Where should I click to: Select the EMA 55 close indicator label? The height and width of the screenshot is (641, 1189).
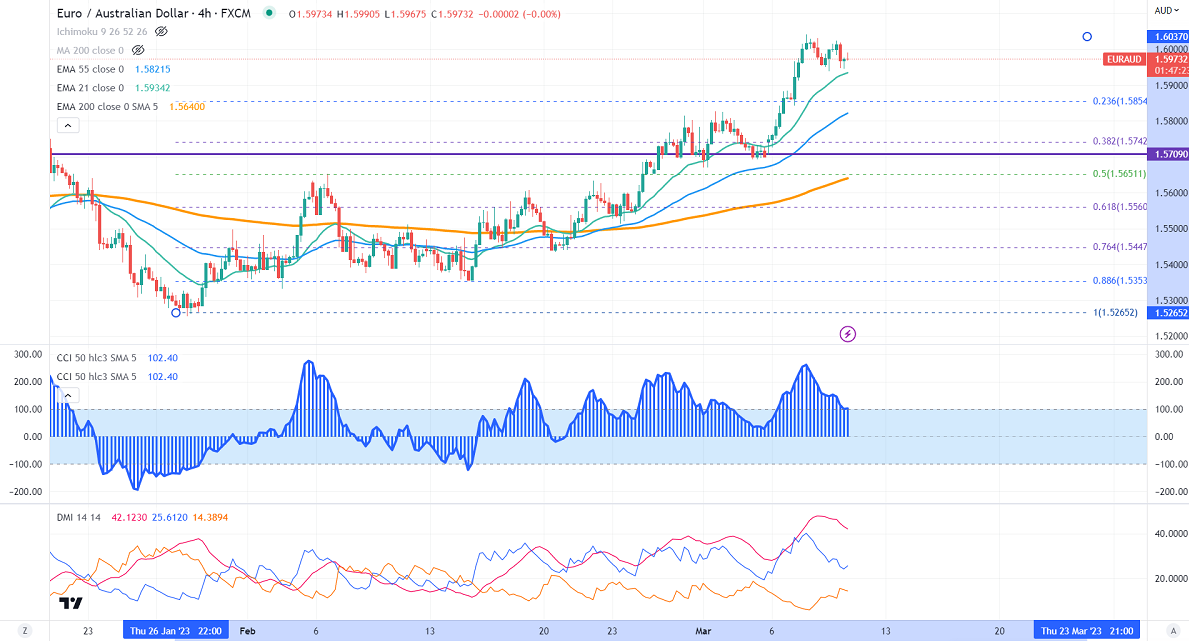90,69
